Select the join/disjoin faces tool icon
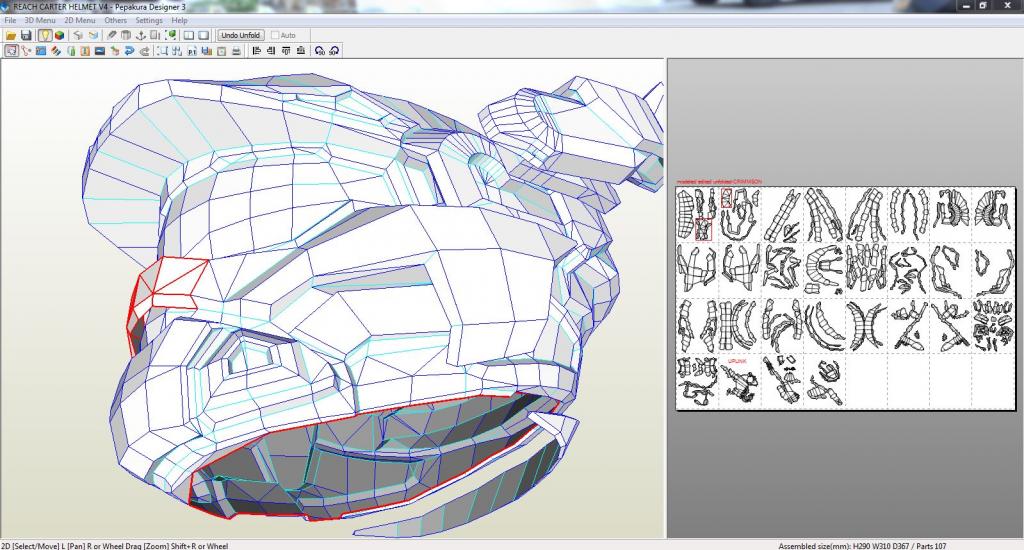This screenshot has width=1024, height=550. tap(26, 51)
